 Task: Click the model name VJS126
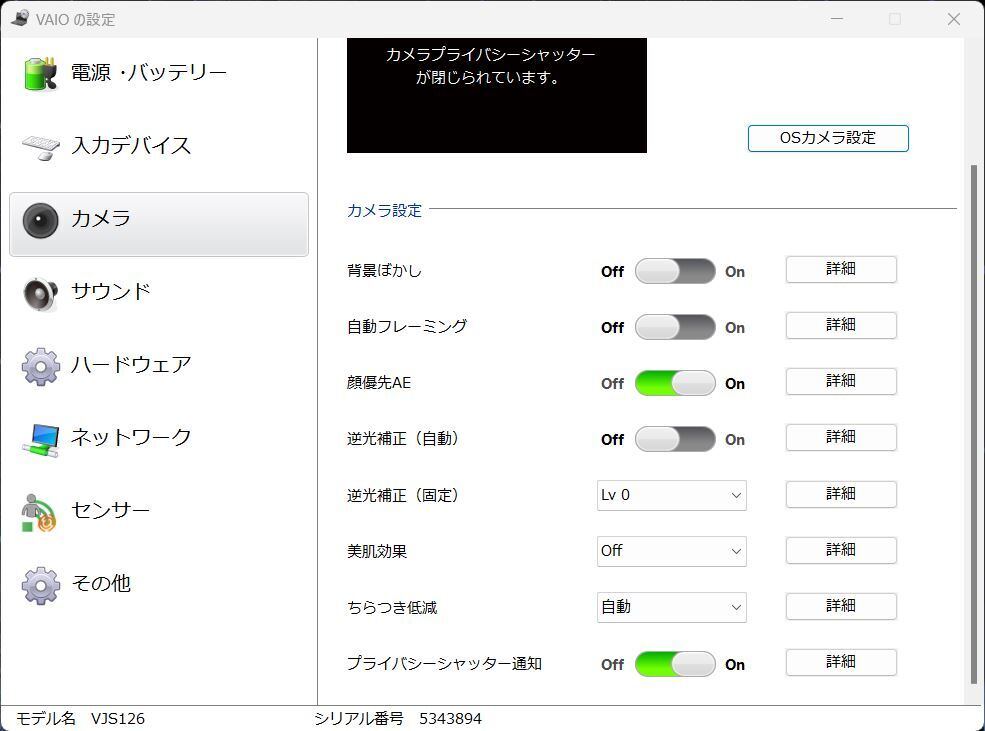pos(117,718)
